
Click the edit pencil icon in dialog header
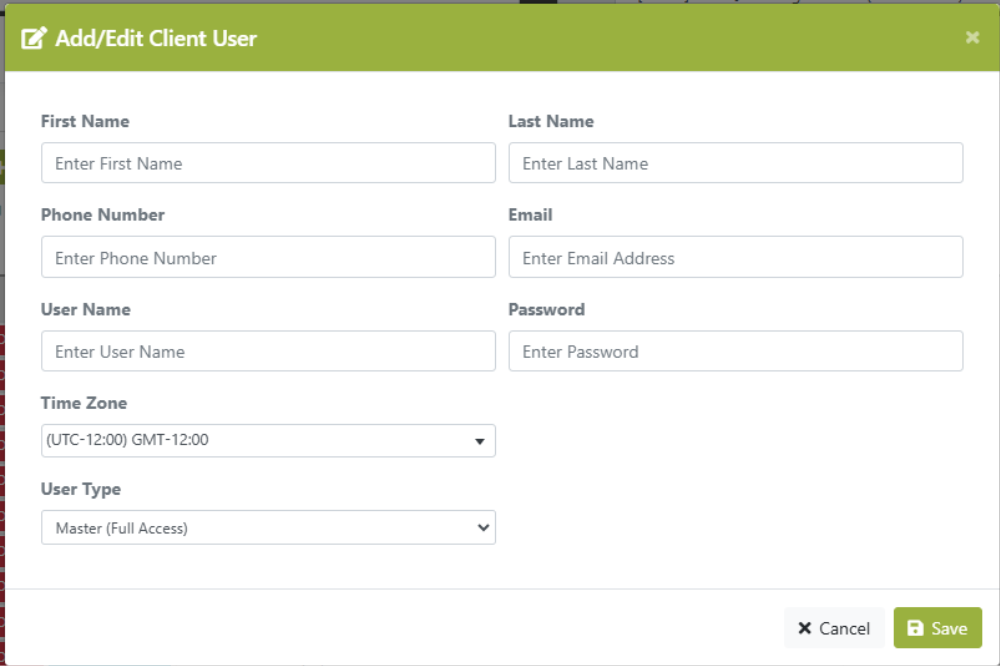[34, 39]
